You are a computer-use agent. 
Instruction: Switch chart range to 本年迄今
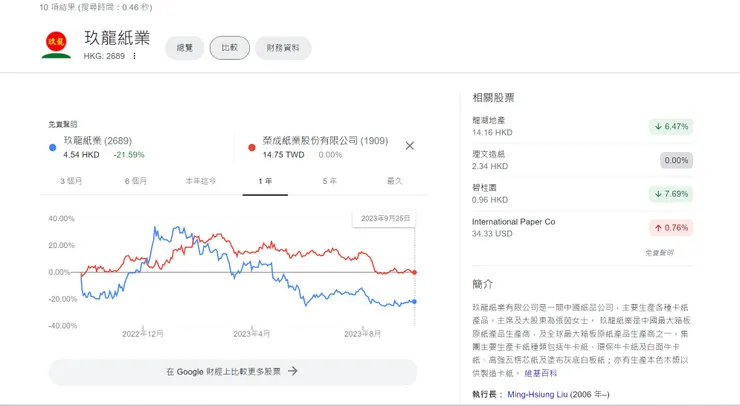[x=201, y=181]
